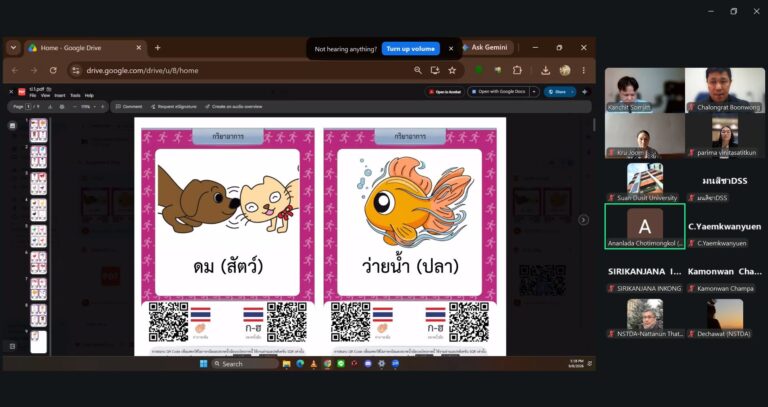This screenshot has width=768, height=407.
Task: Open a new Chrome tab
Action: click(158, 48)
